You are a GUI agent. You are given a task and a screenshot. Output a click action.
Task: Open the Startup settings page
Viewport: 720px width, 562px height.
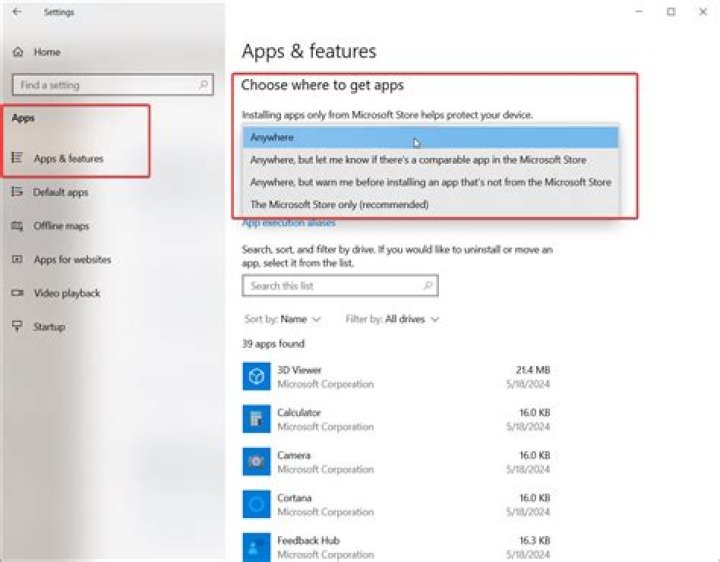tap(49, 327)
